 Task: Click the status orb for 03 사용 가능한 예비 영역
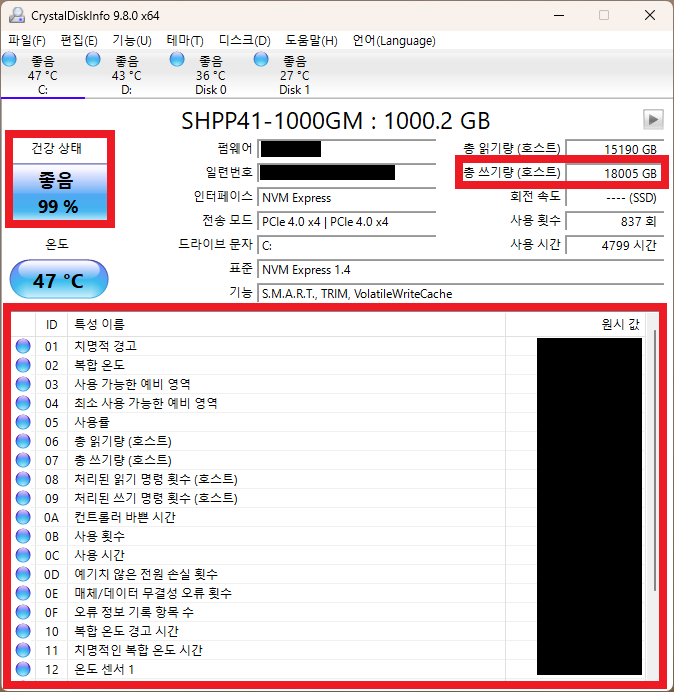tap(23, 384)
